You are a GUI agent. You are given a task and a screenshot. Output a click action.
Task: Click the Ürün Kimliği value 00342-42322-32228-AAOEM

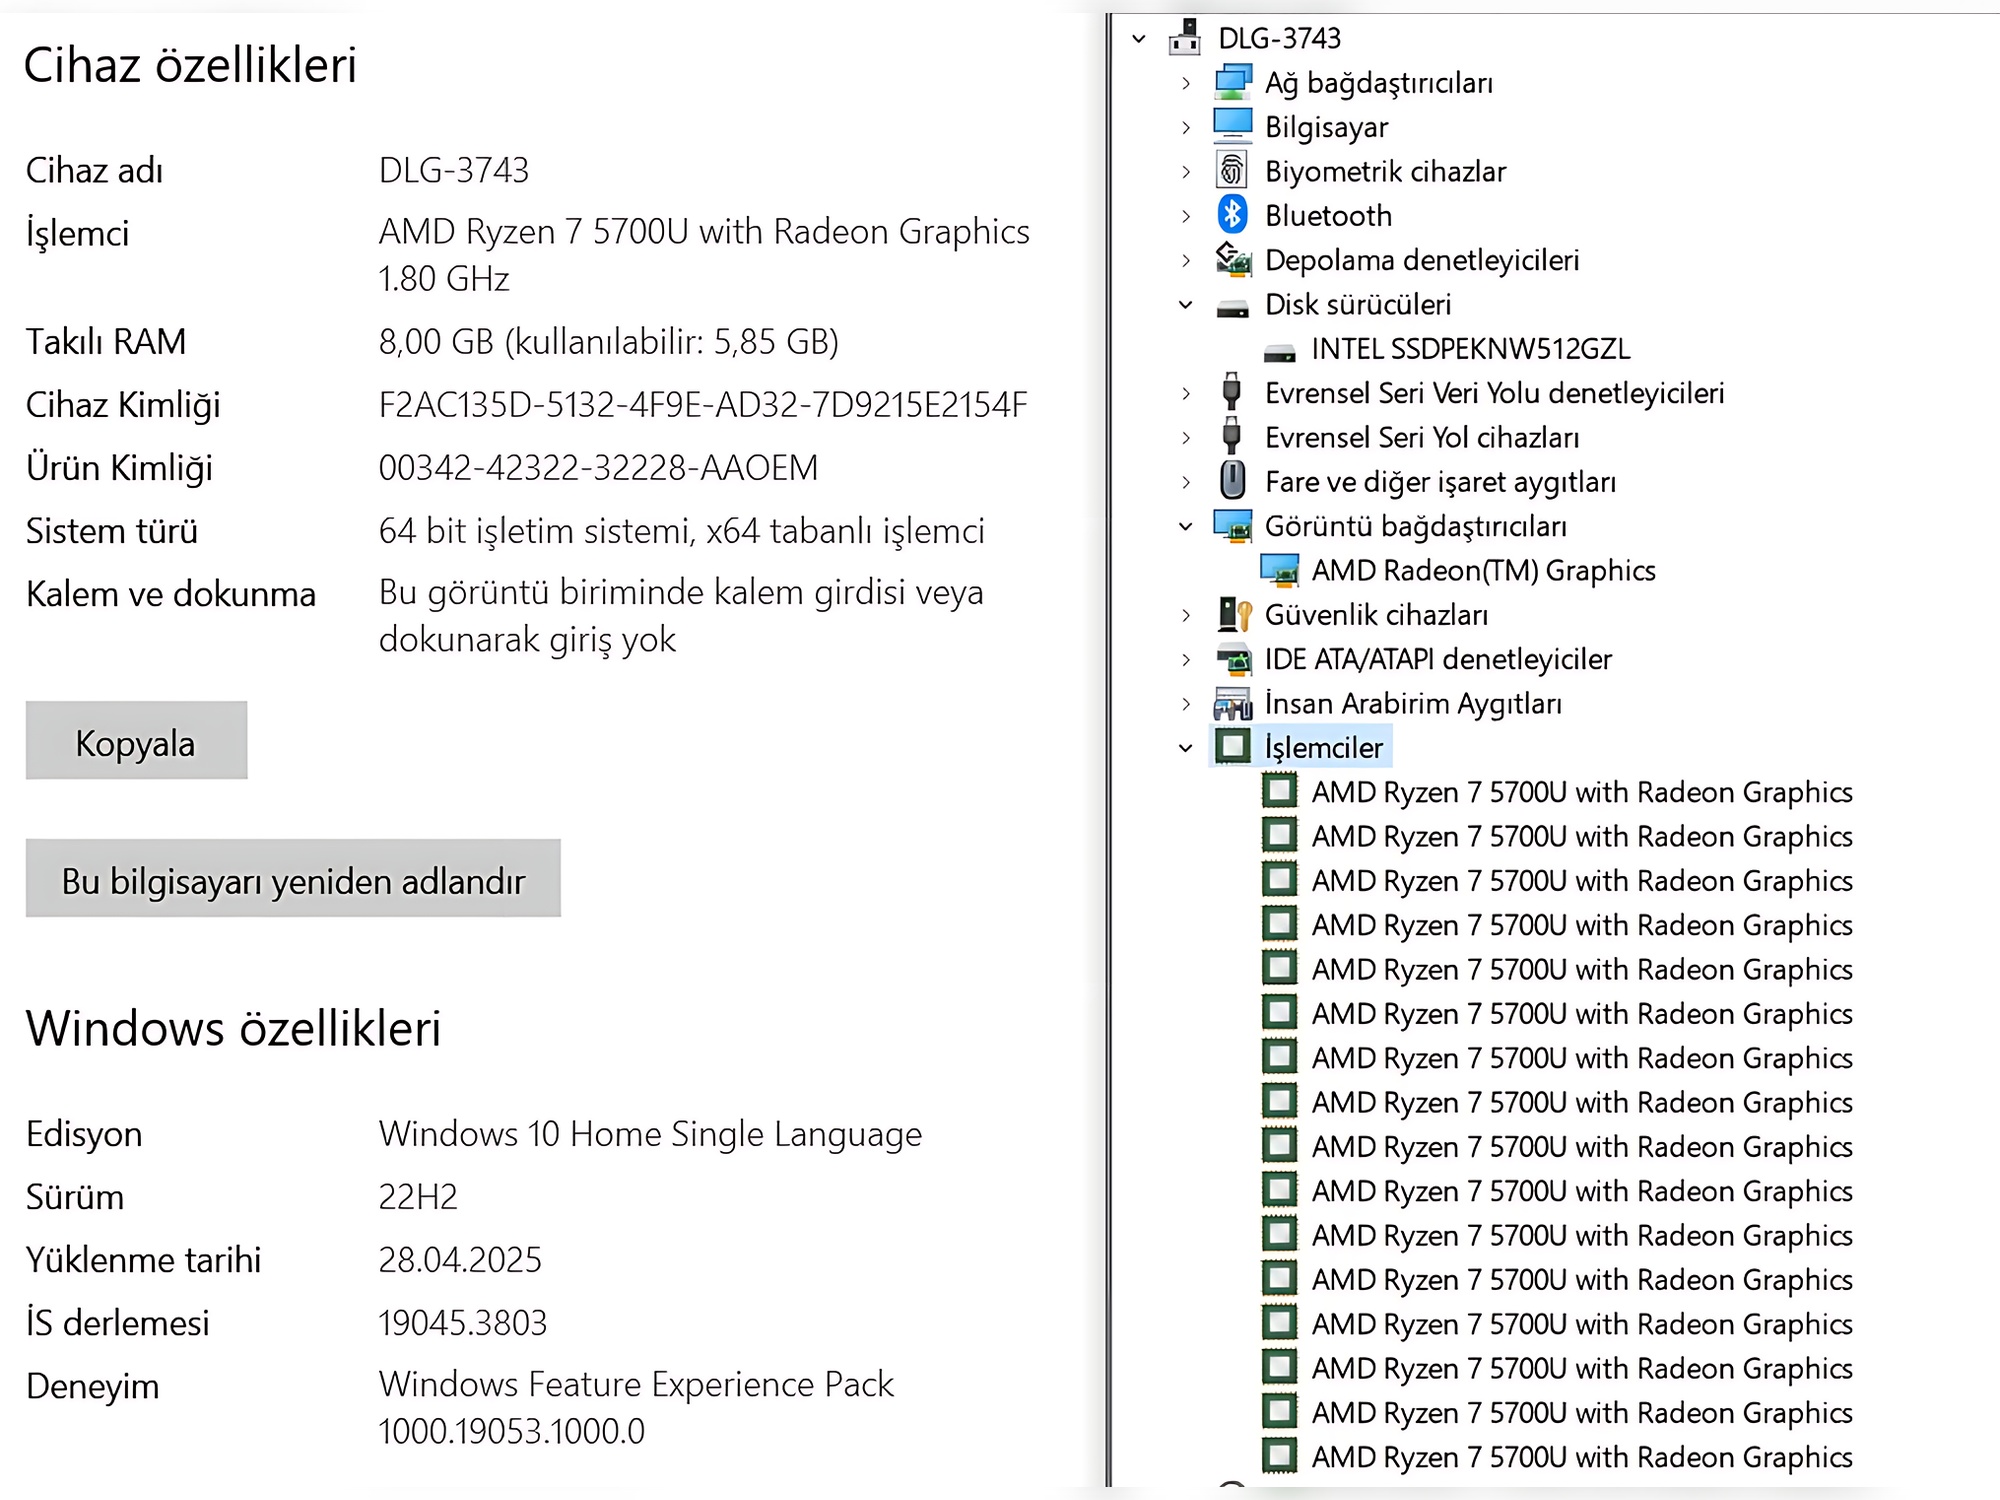[598, 467]
